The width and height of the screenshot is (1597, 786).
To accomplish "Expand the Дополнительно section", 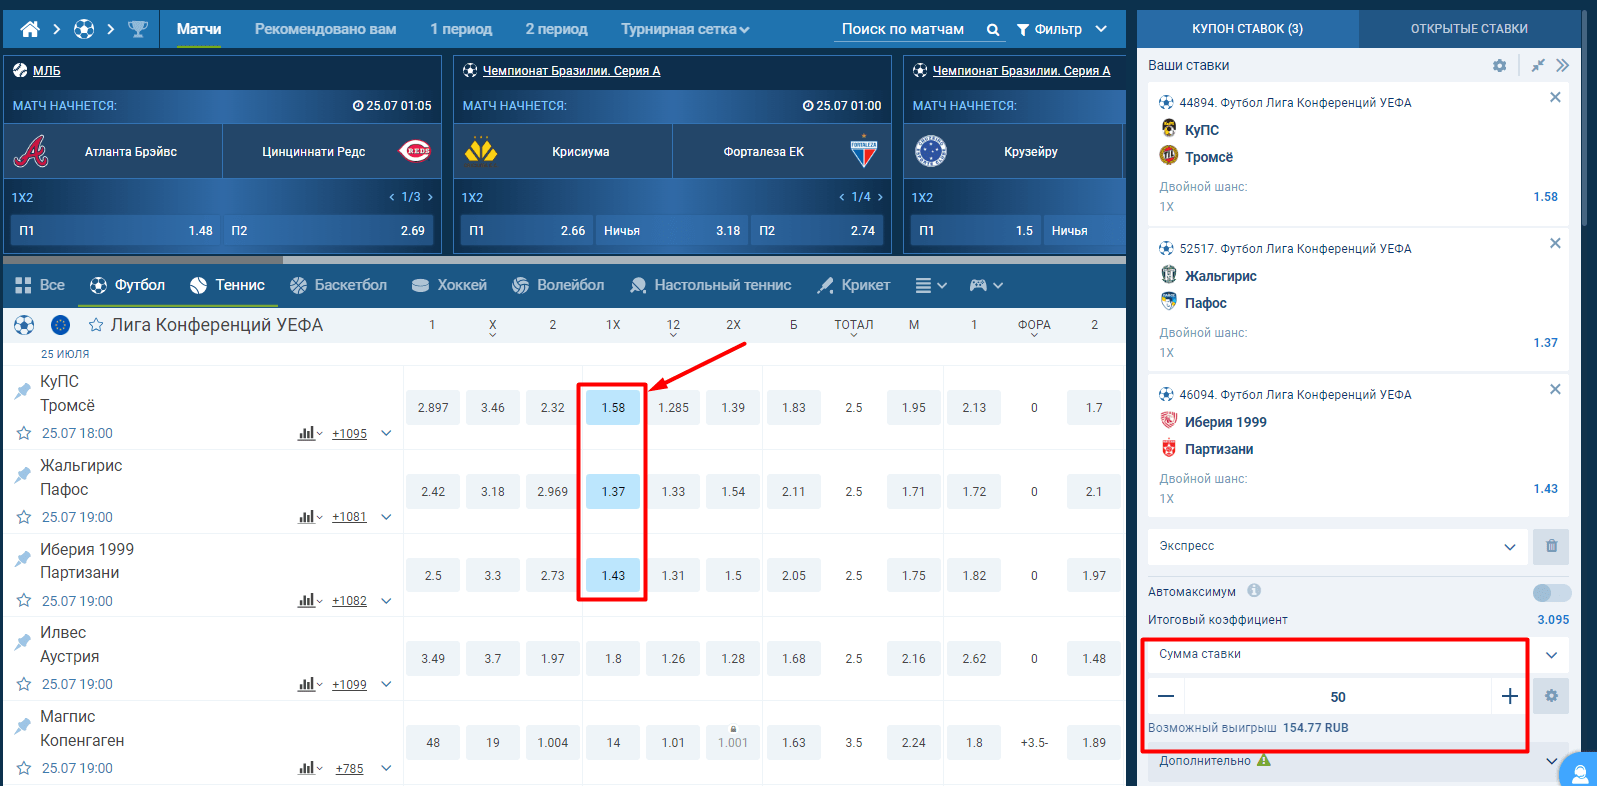I will (x=1551, y=761).
